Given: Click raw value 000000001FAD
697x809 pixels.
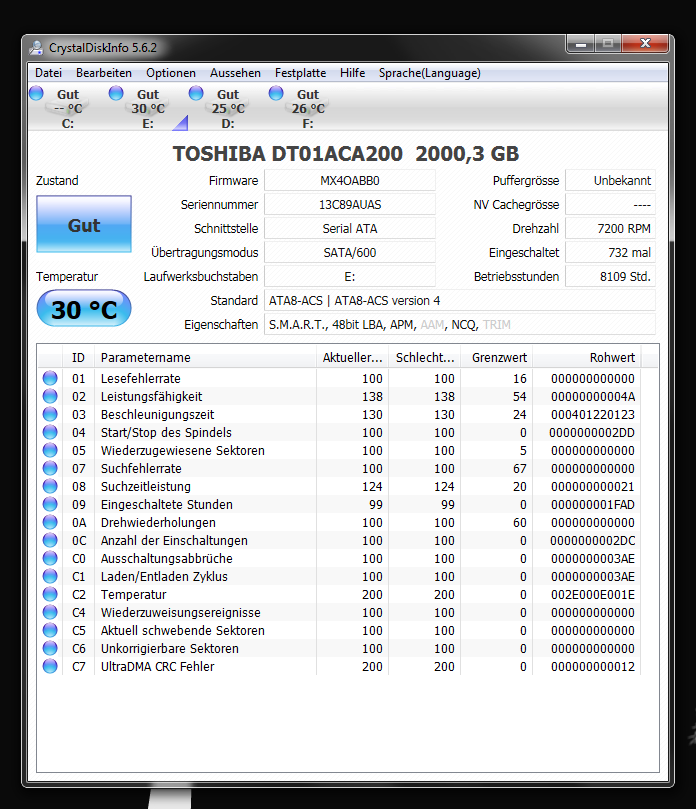Looking at the screenshot, I should coord(593,505).
